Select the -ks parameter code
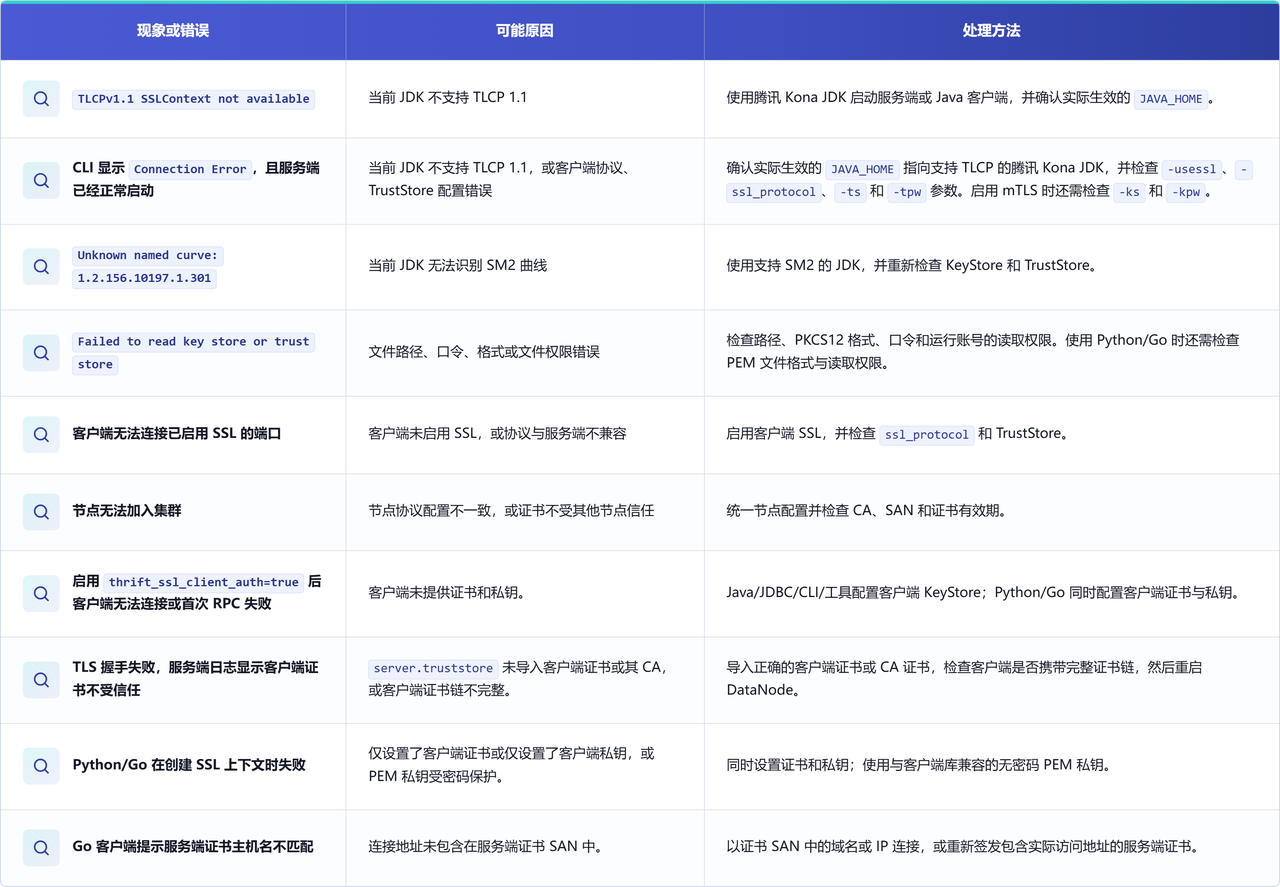Image resolution: width=1280 pixels, height=887 pixels. tap(1129, 192)
